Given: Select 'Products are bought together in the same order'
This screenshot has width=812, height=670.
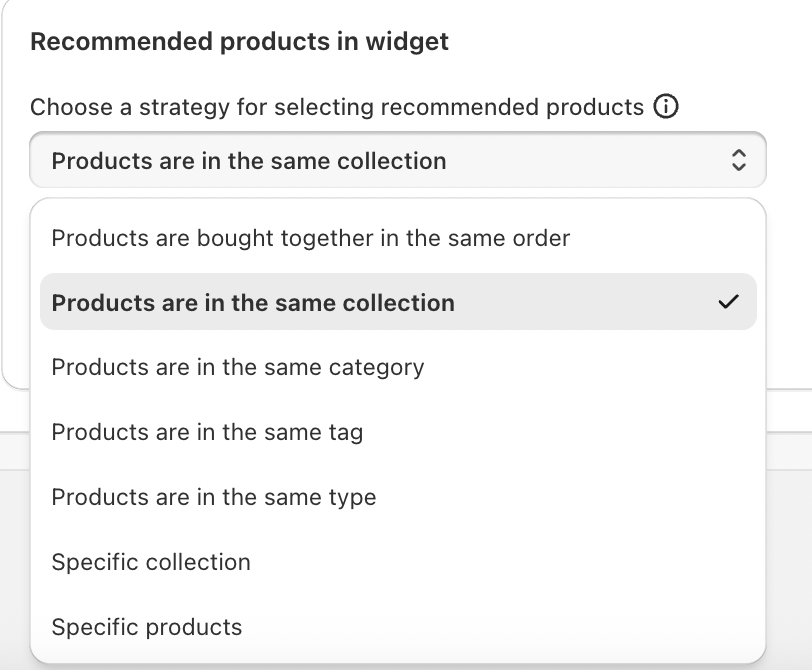Looking at the screenshot, I should point(311,238).
